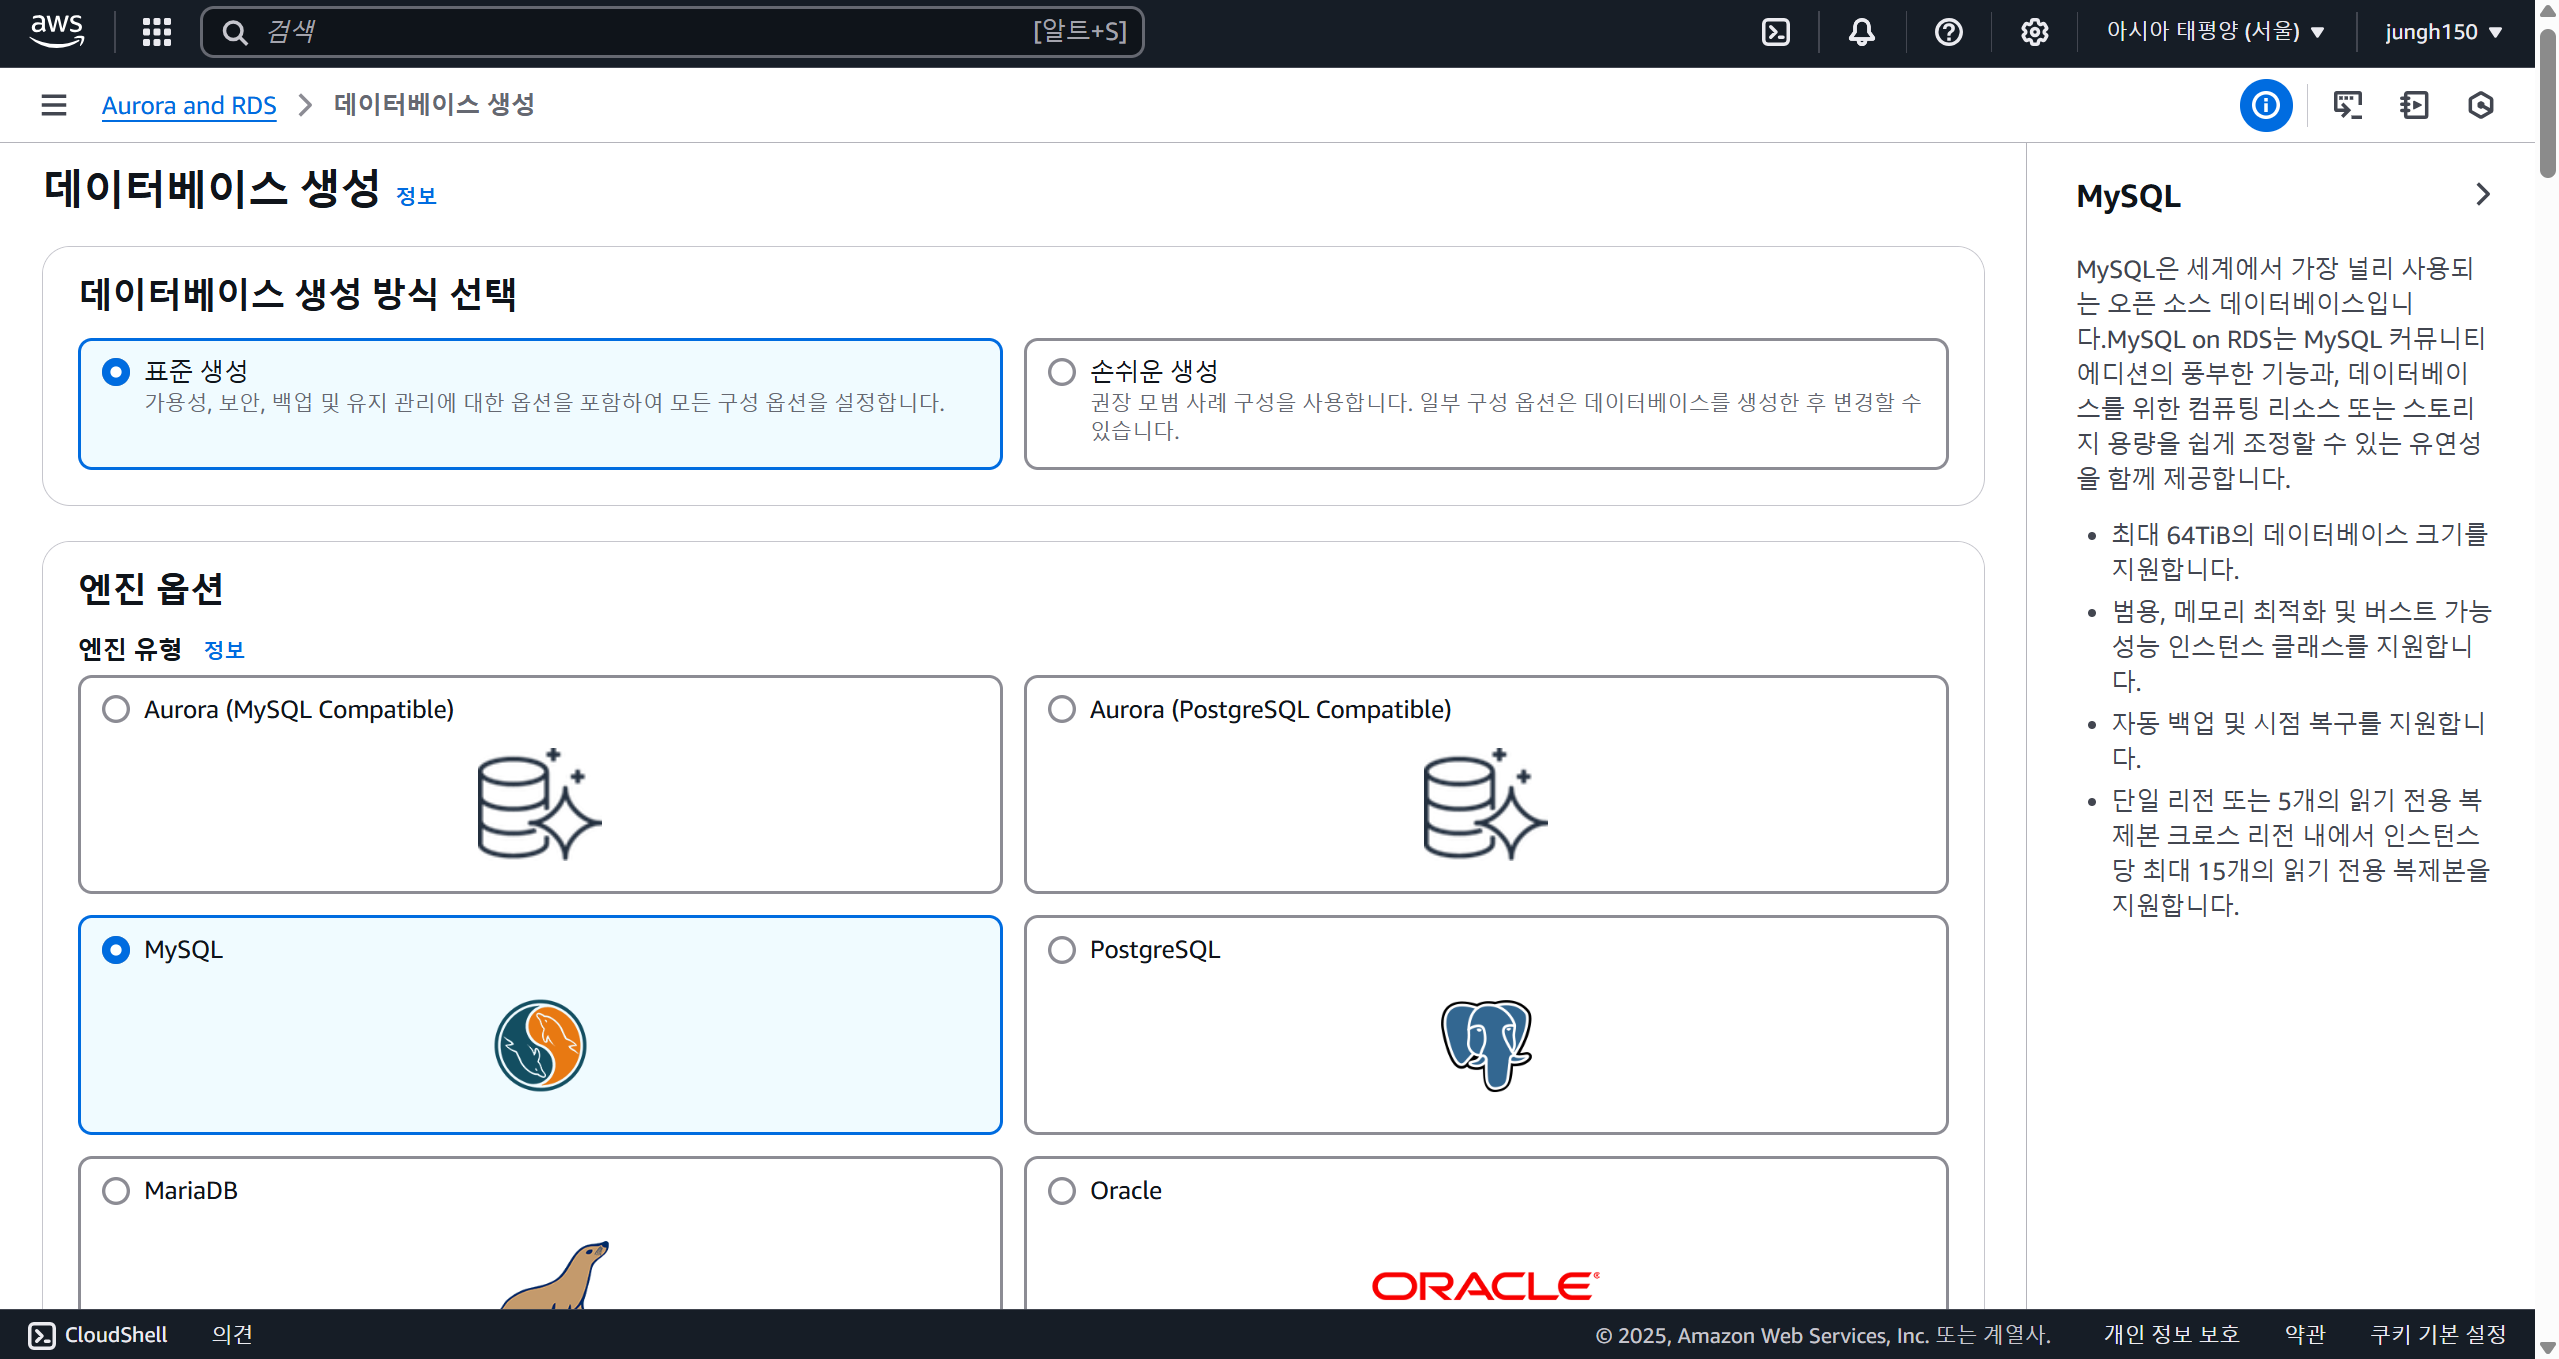This screenshot has width=2559, height=1359.
Task: Open 쿠키 기본 설정 in footer
Action: click(x=2438, y=1335)
